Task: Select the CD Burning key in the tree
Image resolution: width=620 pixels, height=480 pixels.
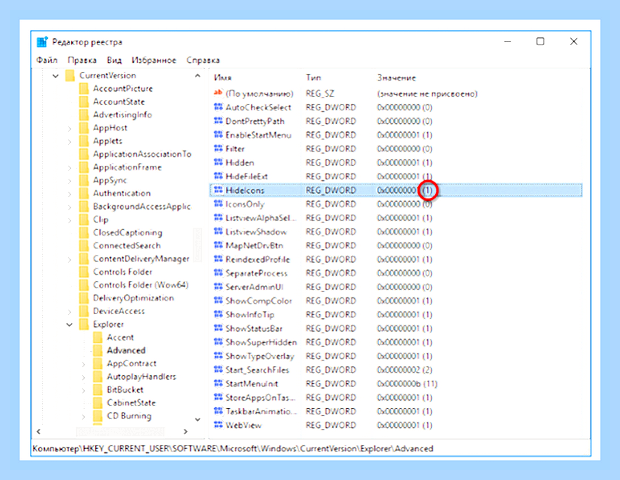Action: [x=129, y=416]
